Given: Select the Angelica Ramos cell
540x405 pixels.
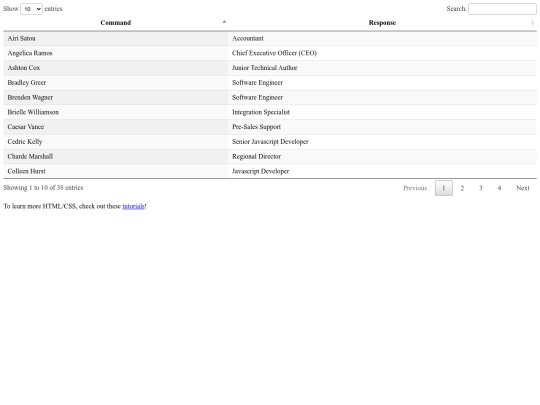Looking at the screenshot, I should 115,53.
